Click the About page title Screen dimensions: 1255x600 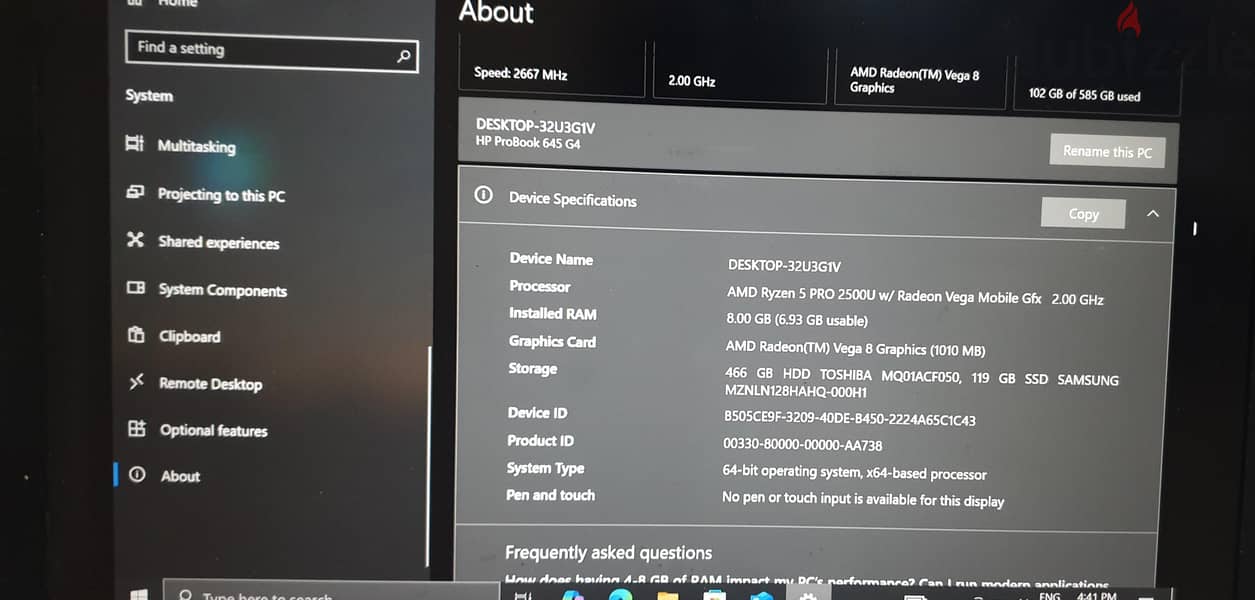click(496, 12)
